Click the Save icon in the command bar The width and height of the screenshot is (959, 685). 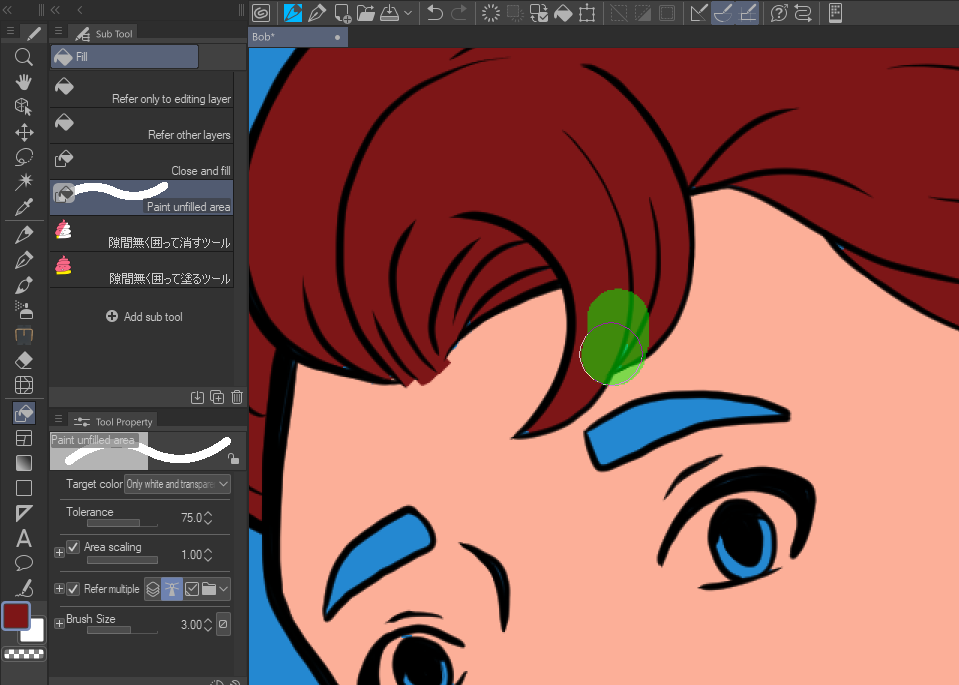click(x=390, y=12)
